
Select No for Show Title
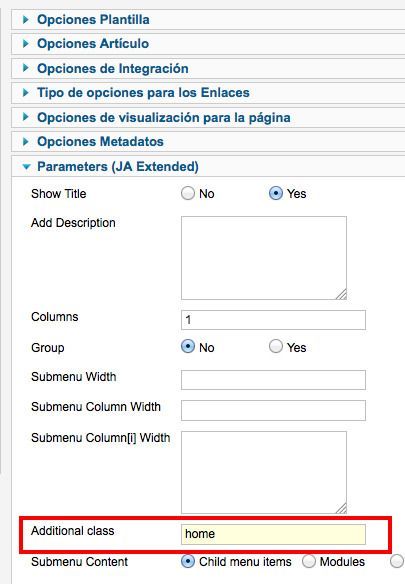coord(188,193)
